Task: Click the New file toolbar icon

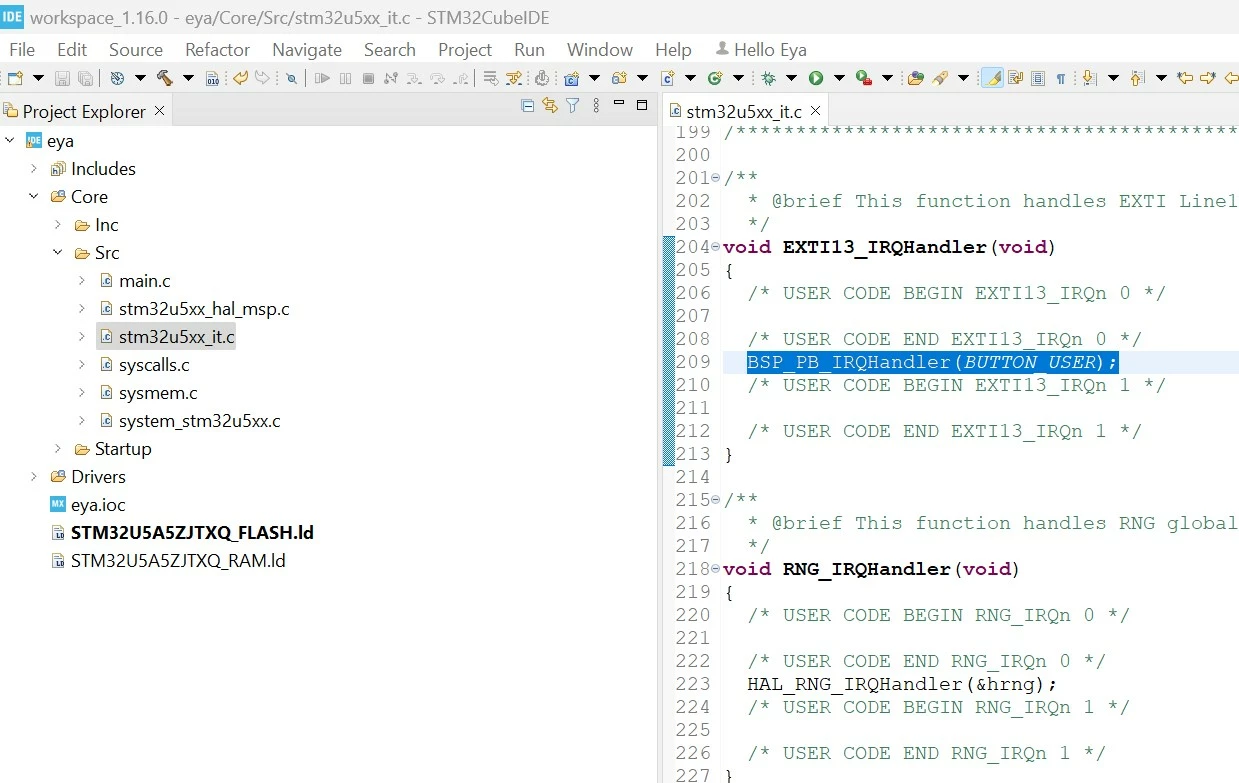Action: 15,78
